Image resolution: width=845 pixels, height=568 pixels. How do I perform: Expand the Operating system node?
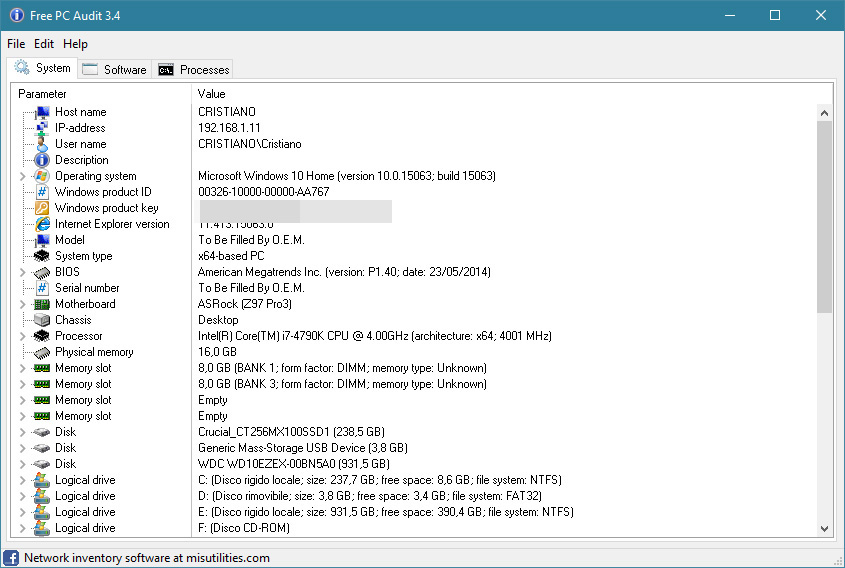23,176
